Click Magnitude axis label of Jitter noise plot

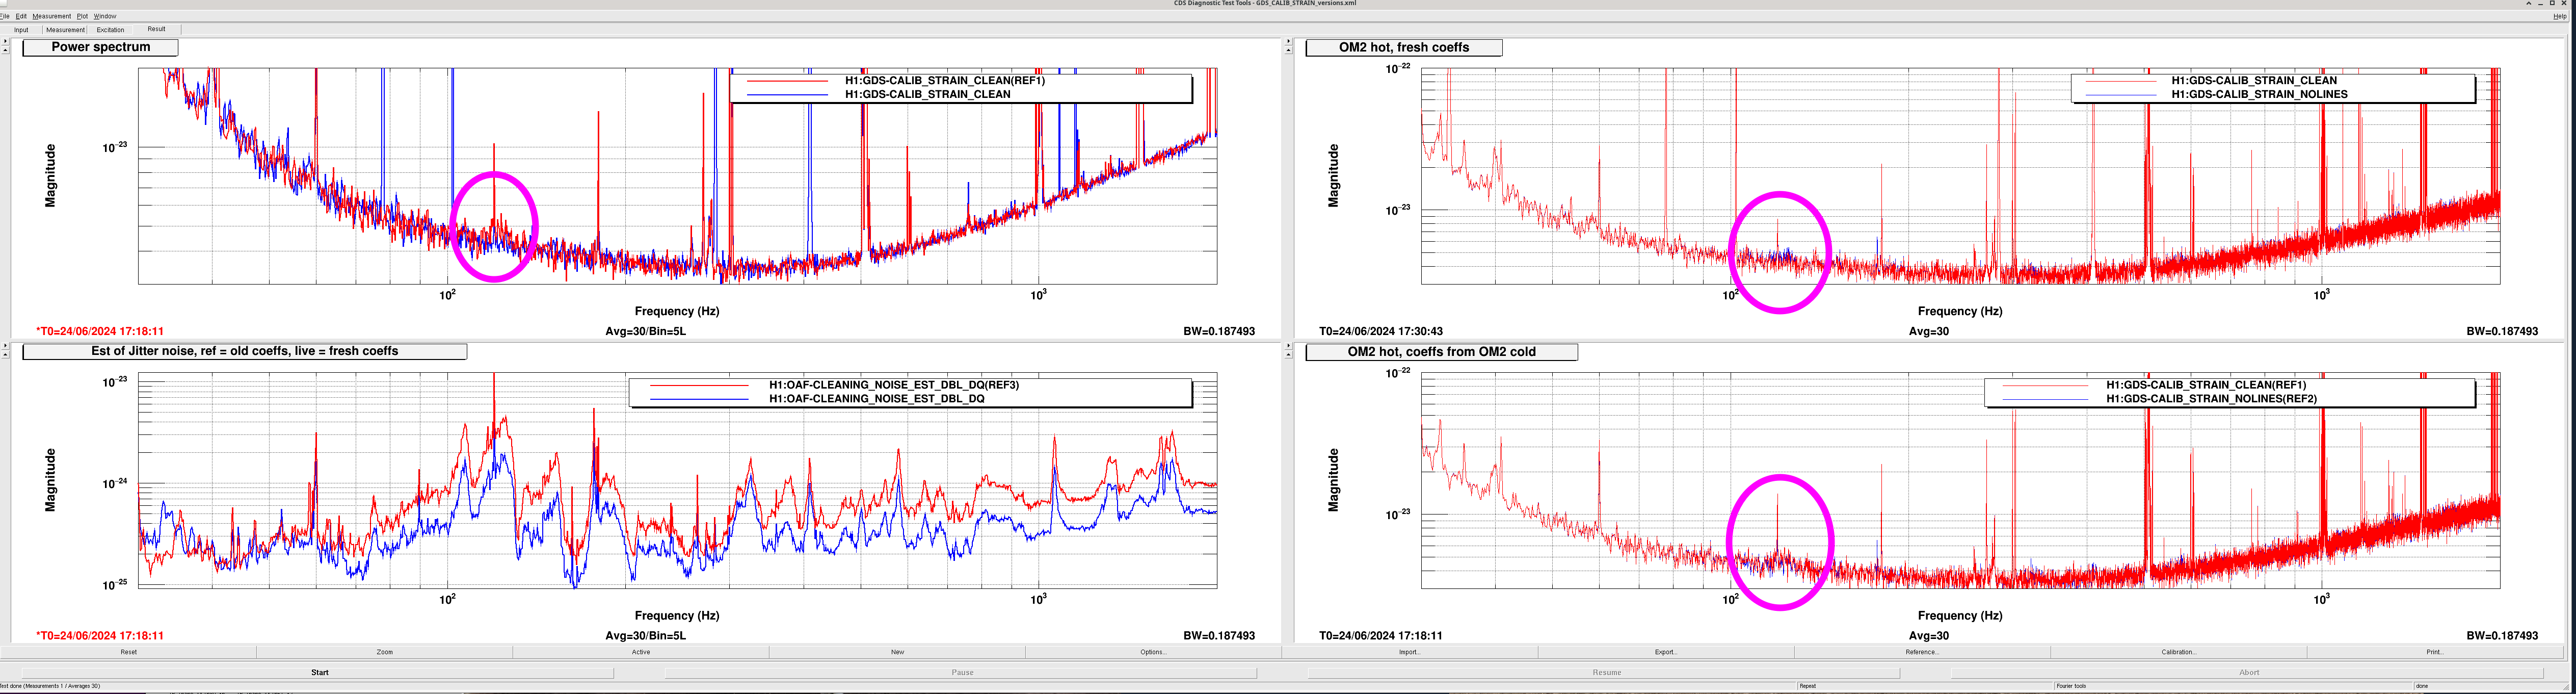point(50,480)
